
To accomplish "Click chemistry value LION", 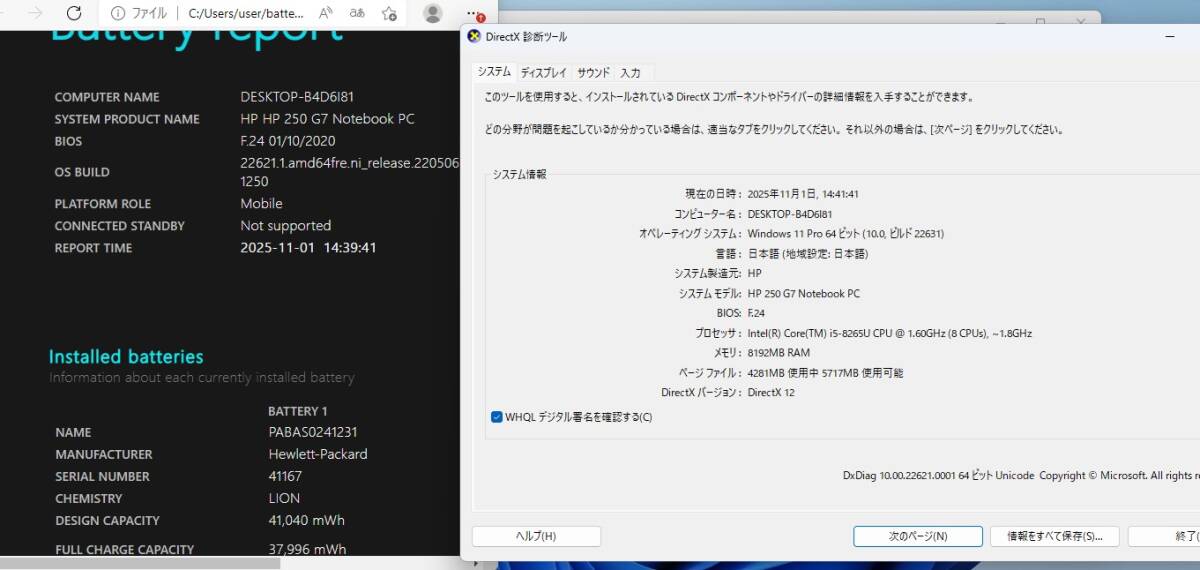I will point(284,498).
